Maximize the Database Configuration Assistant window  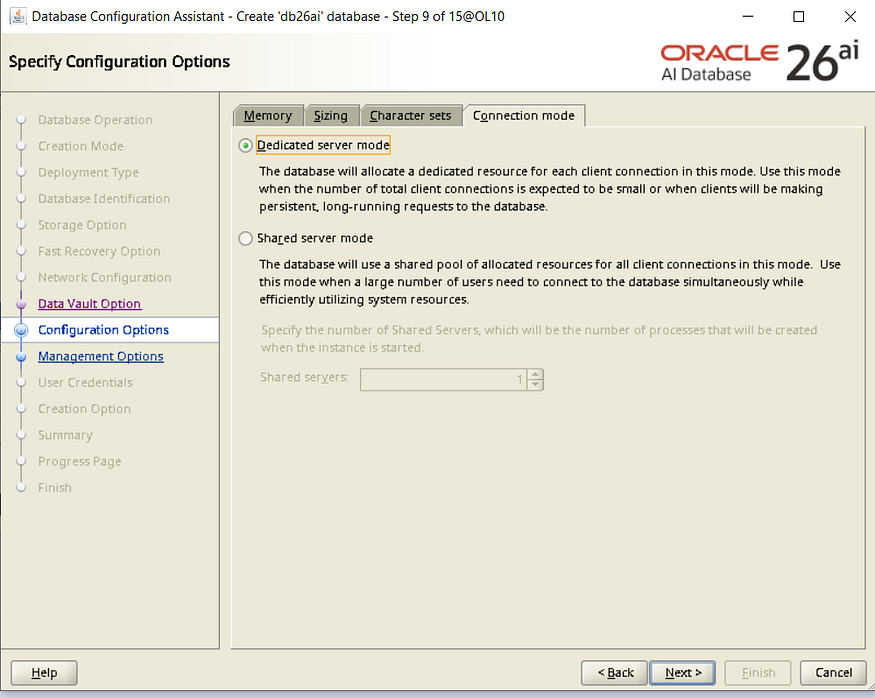click(x=799, y=16)
